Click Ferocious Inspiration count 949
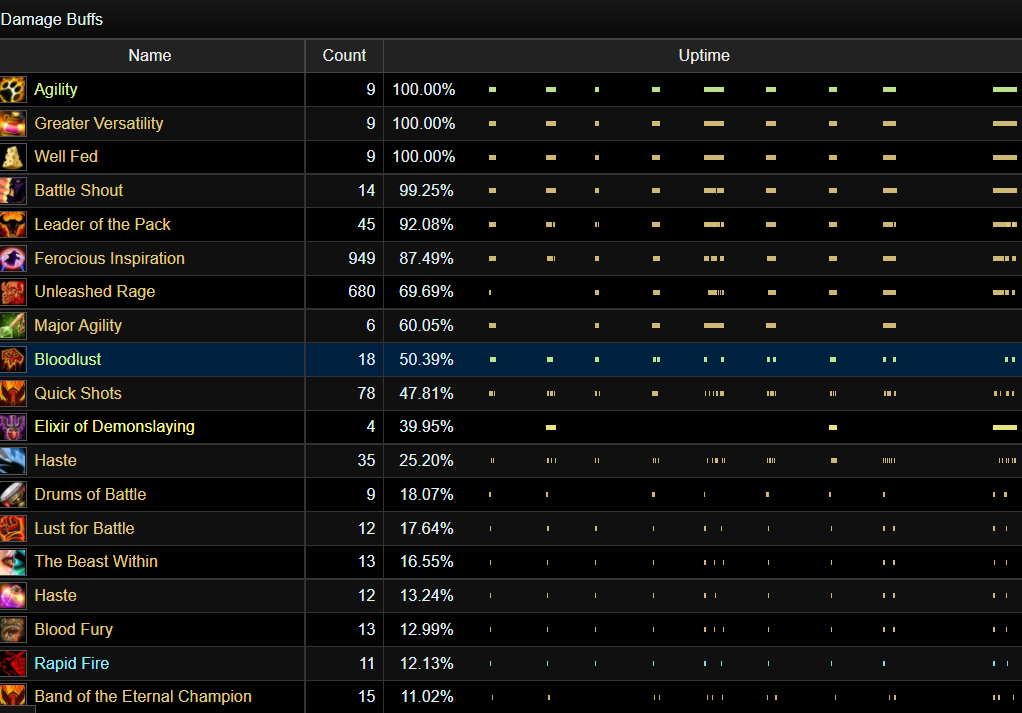The image size is (1022, 713). (362, 258)
